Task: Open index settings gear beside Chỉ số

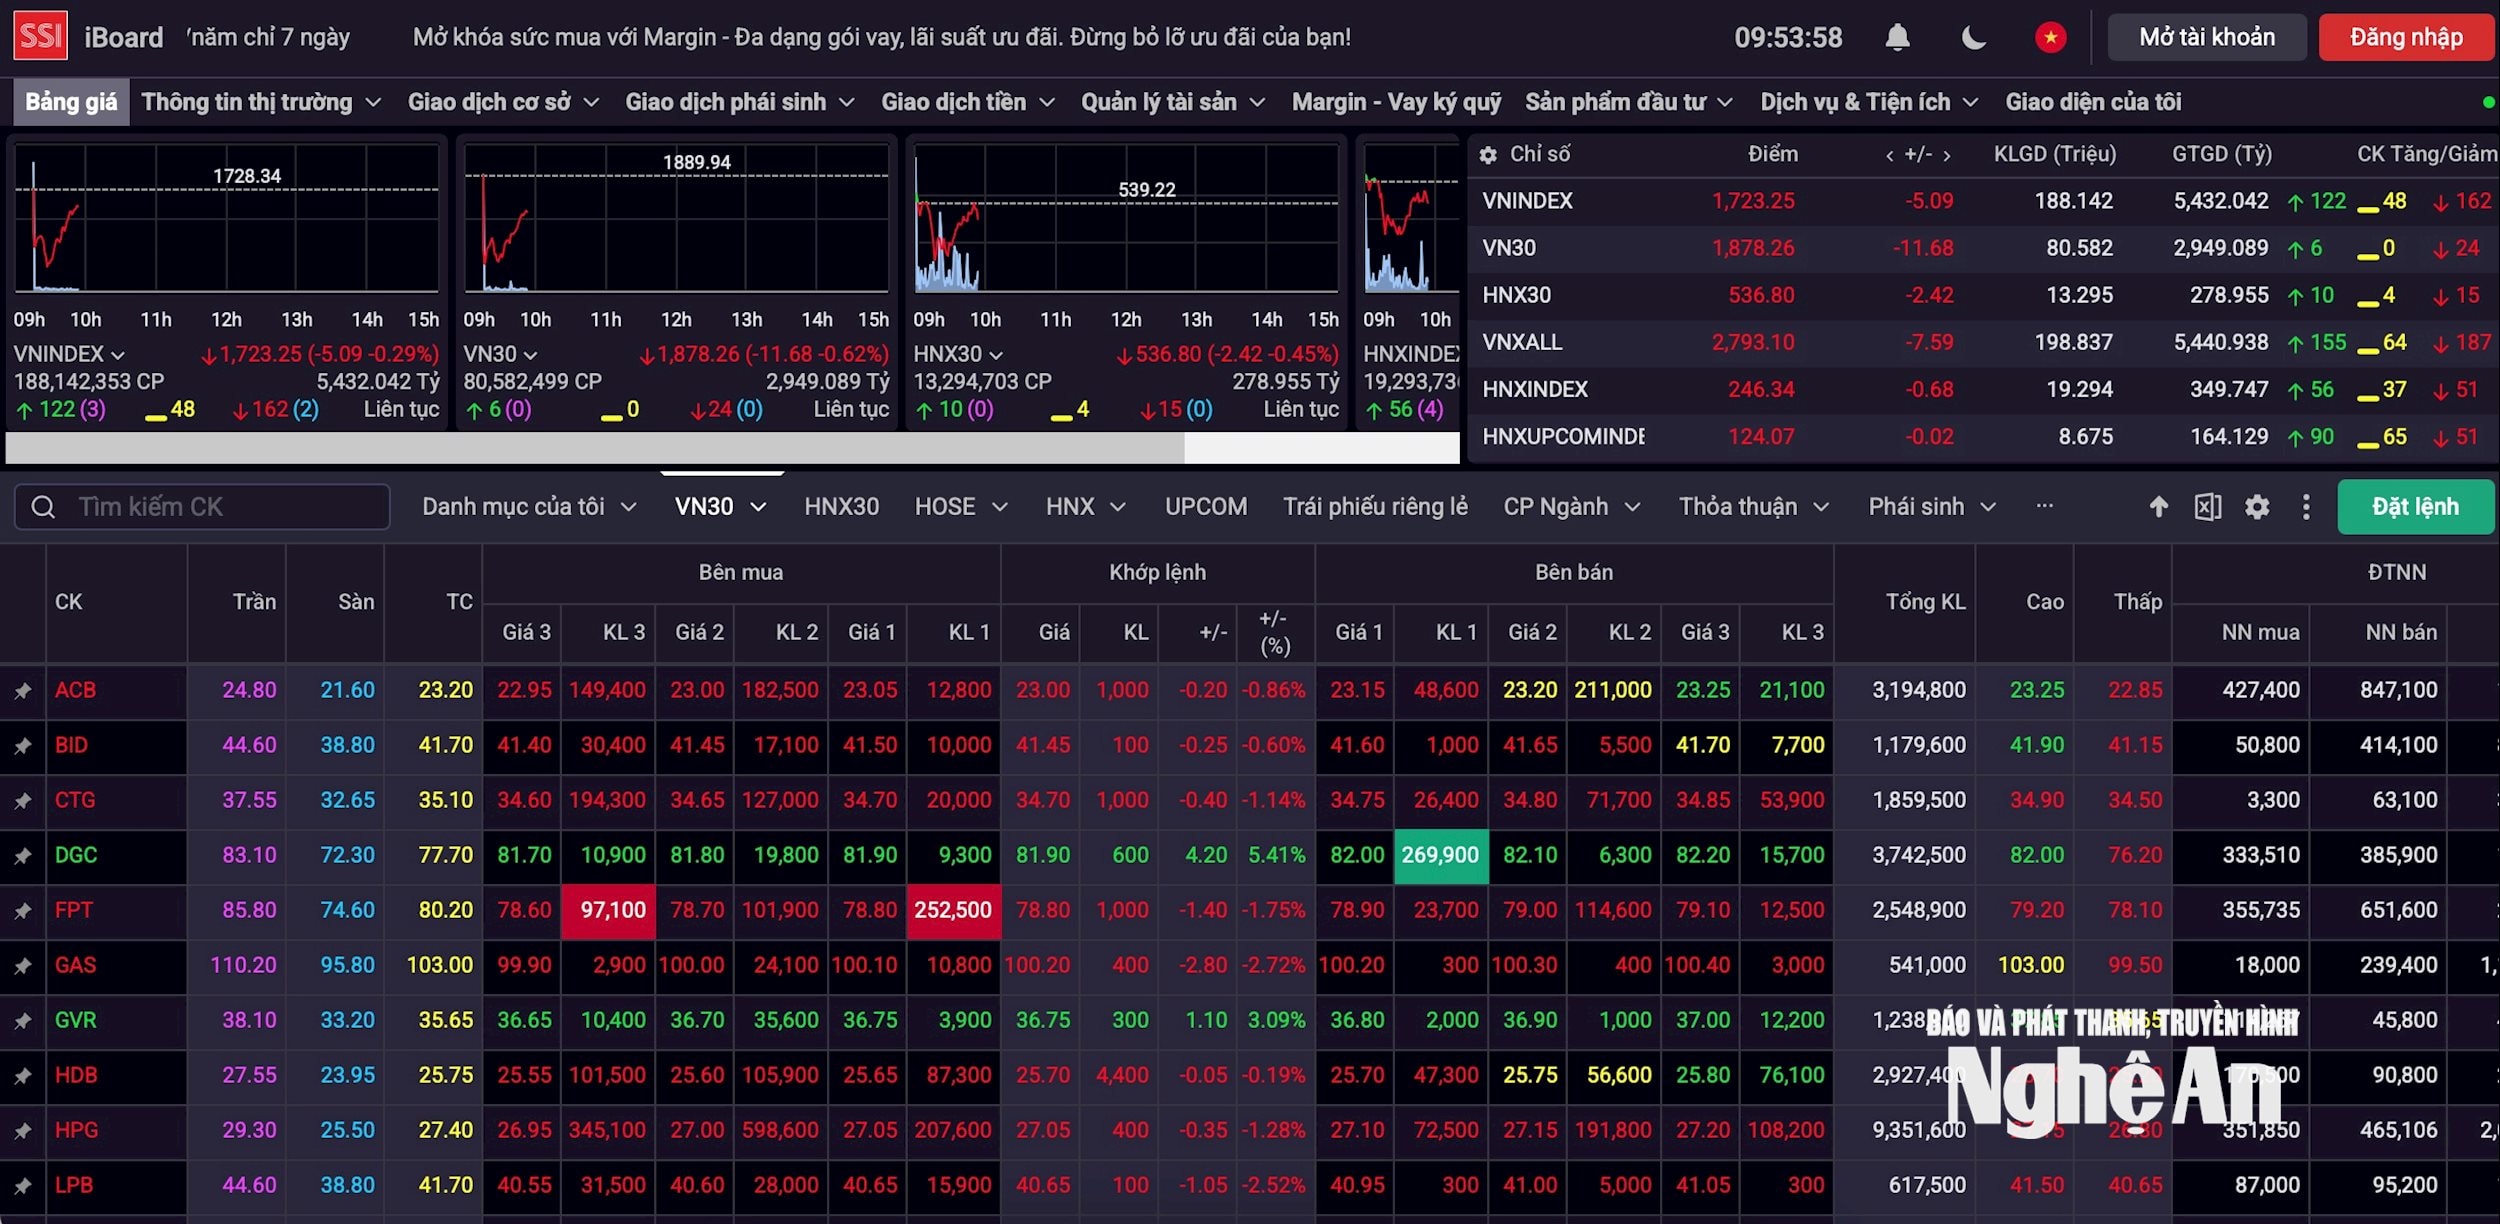Action: tap(1488, 155)
